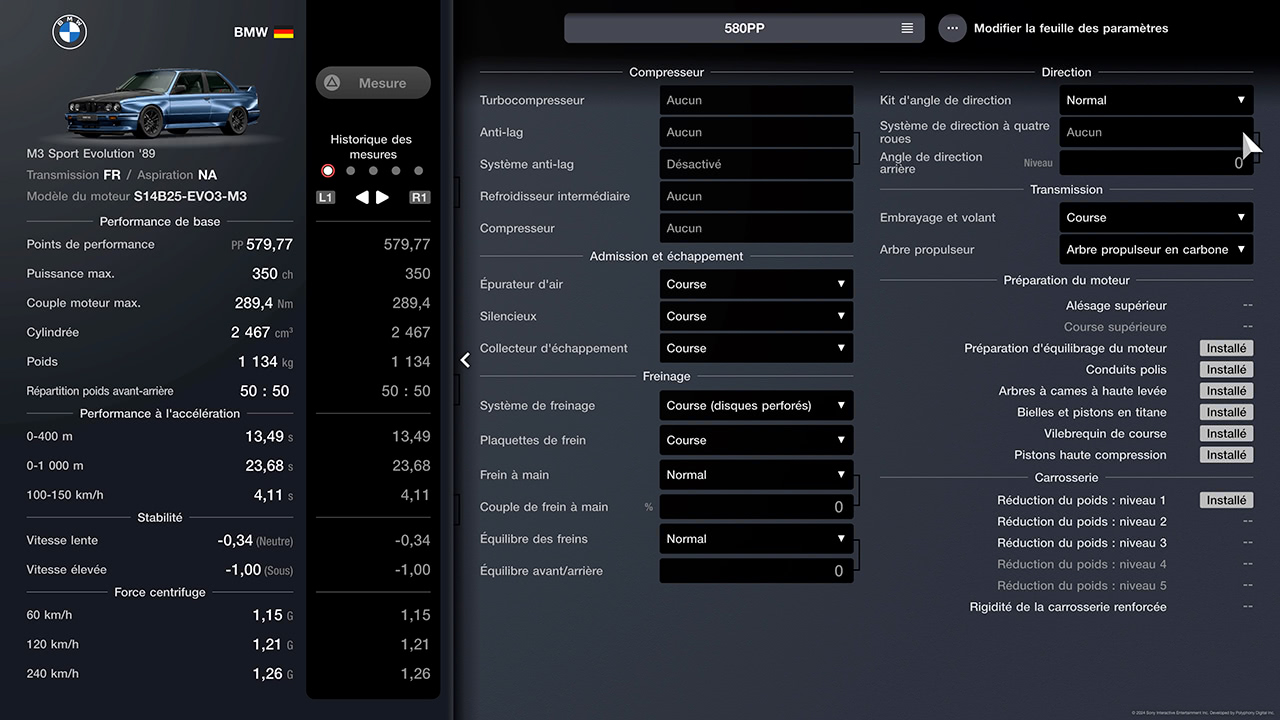Click the L1 shoulder button icon
This screenshot has height=720, width=1280.
click(x=325, y=197)
